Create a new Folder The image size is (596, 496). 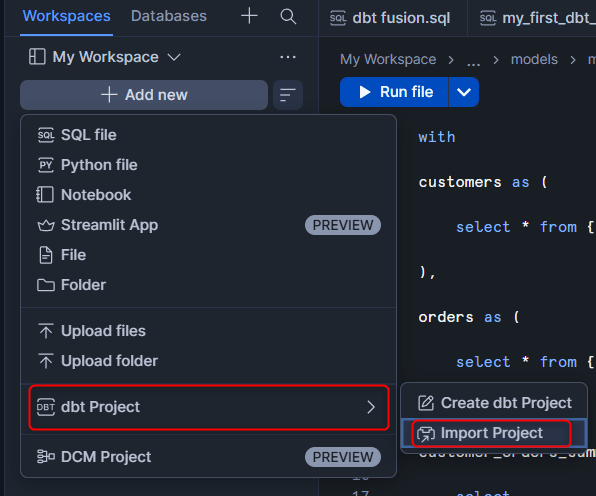coord(208,285)
